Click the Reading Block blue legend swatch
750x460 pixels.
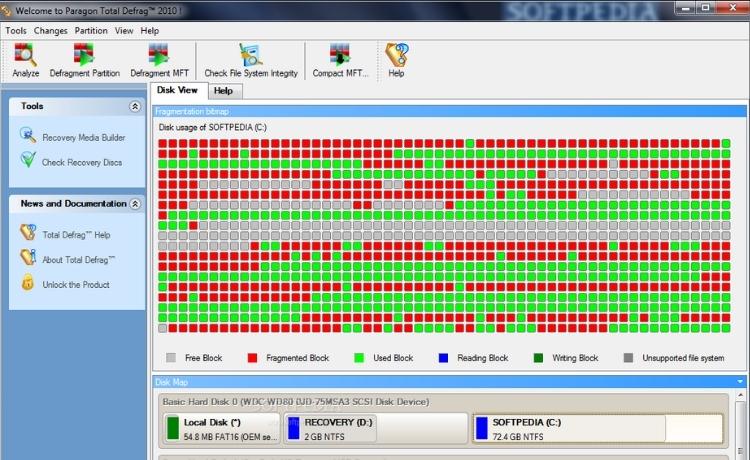coord(443,358)
